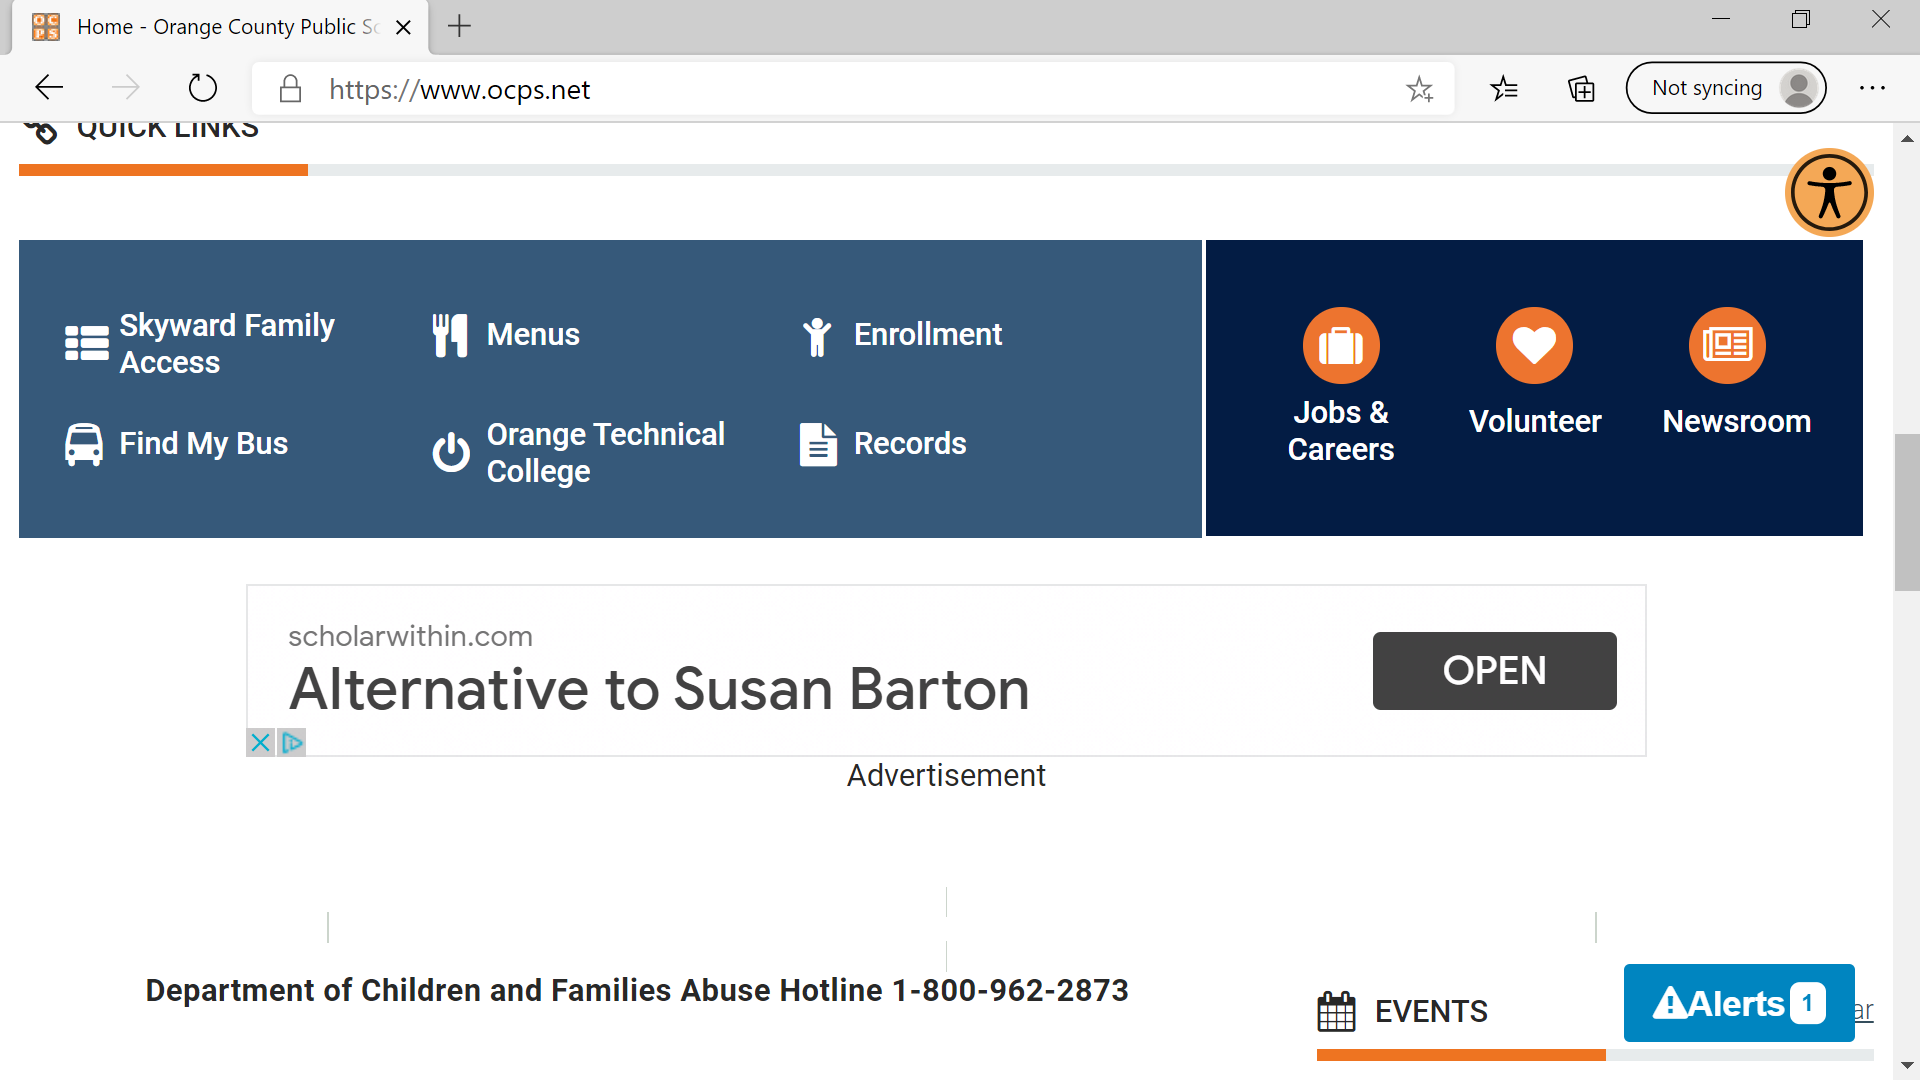Open the Alerts notification button
This screenshot has height=1080, width=1920.
tap(1739, 1003)
